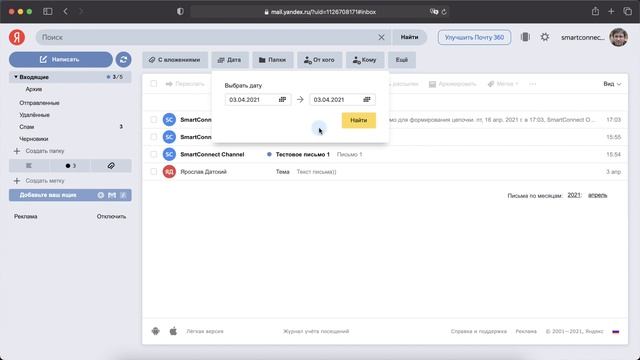Click the Архивировать toolbar button
This screenshot has width=640, height=360.
click(x=452, y=84)
